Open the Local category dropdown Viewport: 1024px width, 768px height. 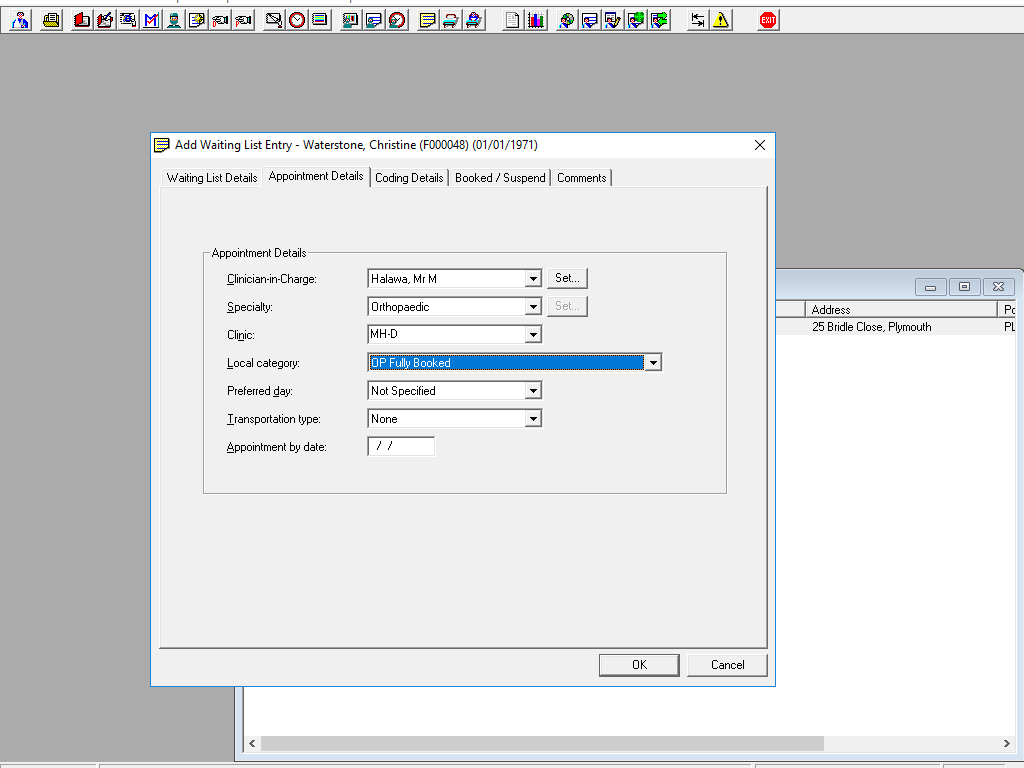pos(653,362)
